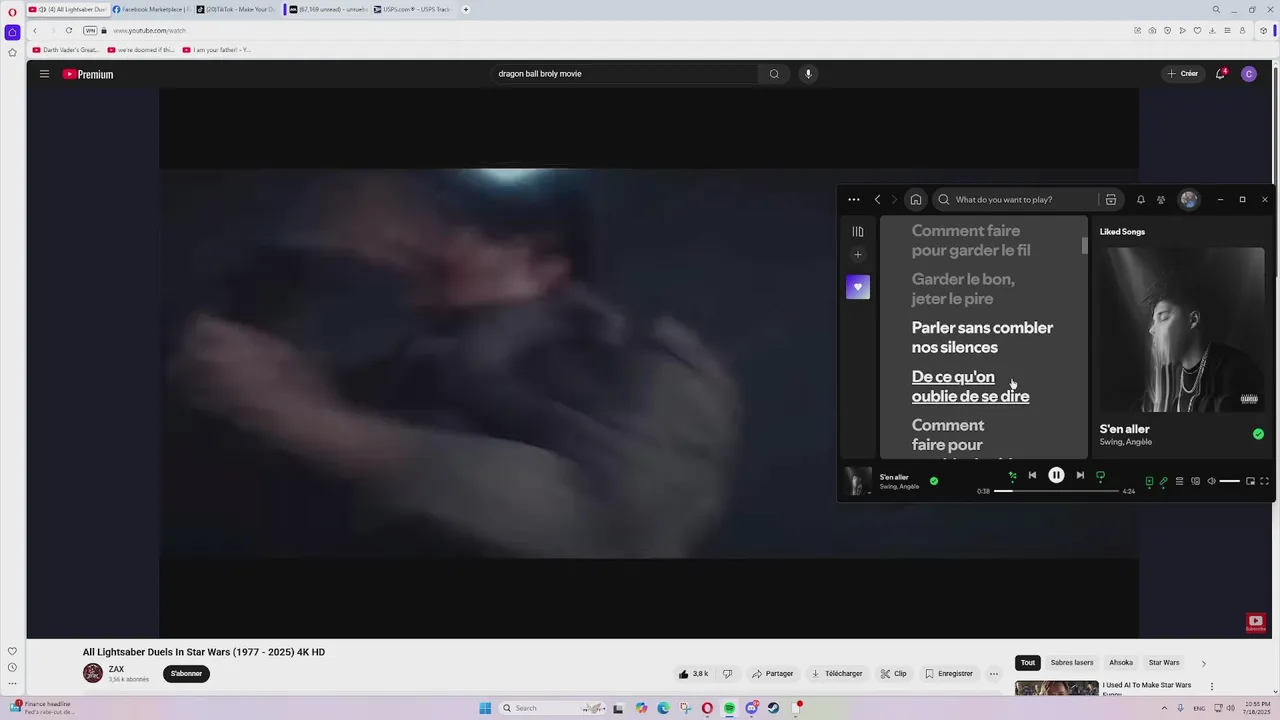
Task: Switch to TikTok browser tab
Action: (x=236, y=9)
